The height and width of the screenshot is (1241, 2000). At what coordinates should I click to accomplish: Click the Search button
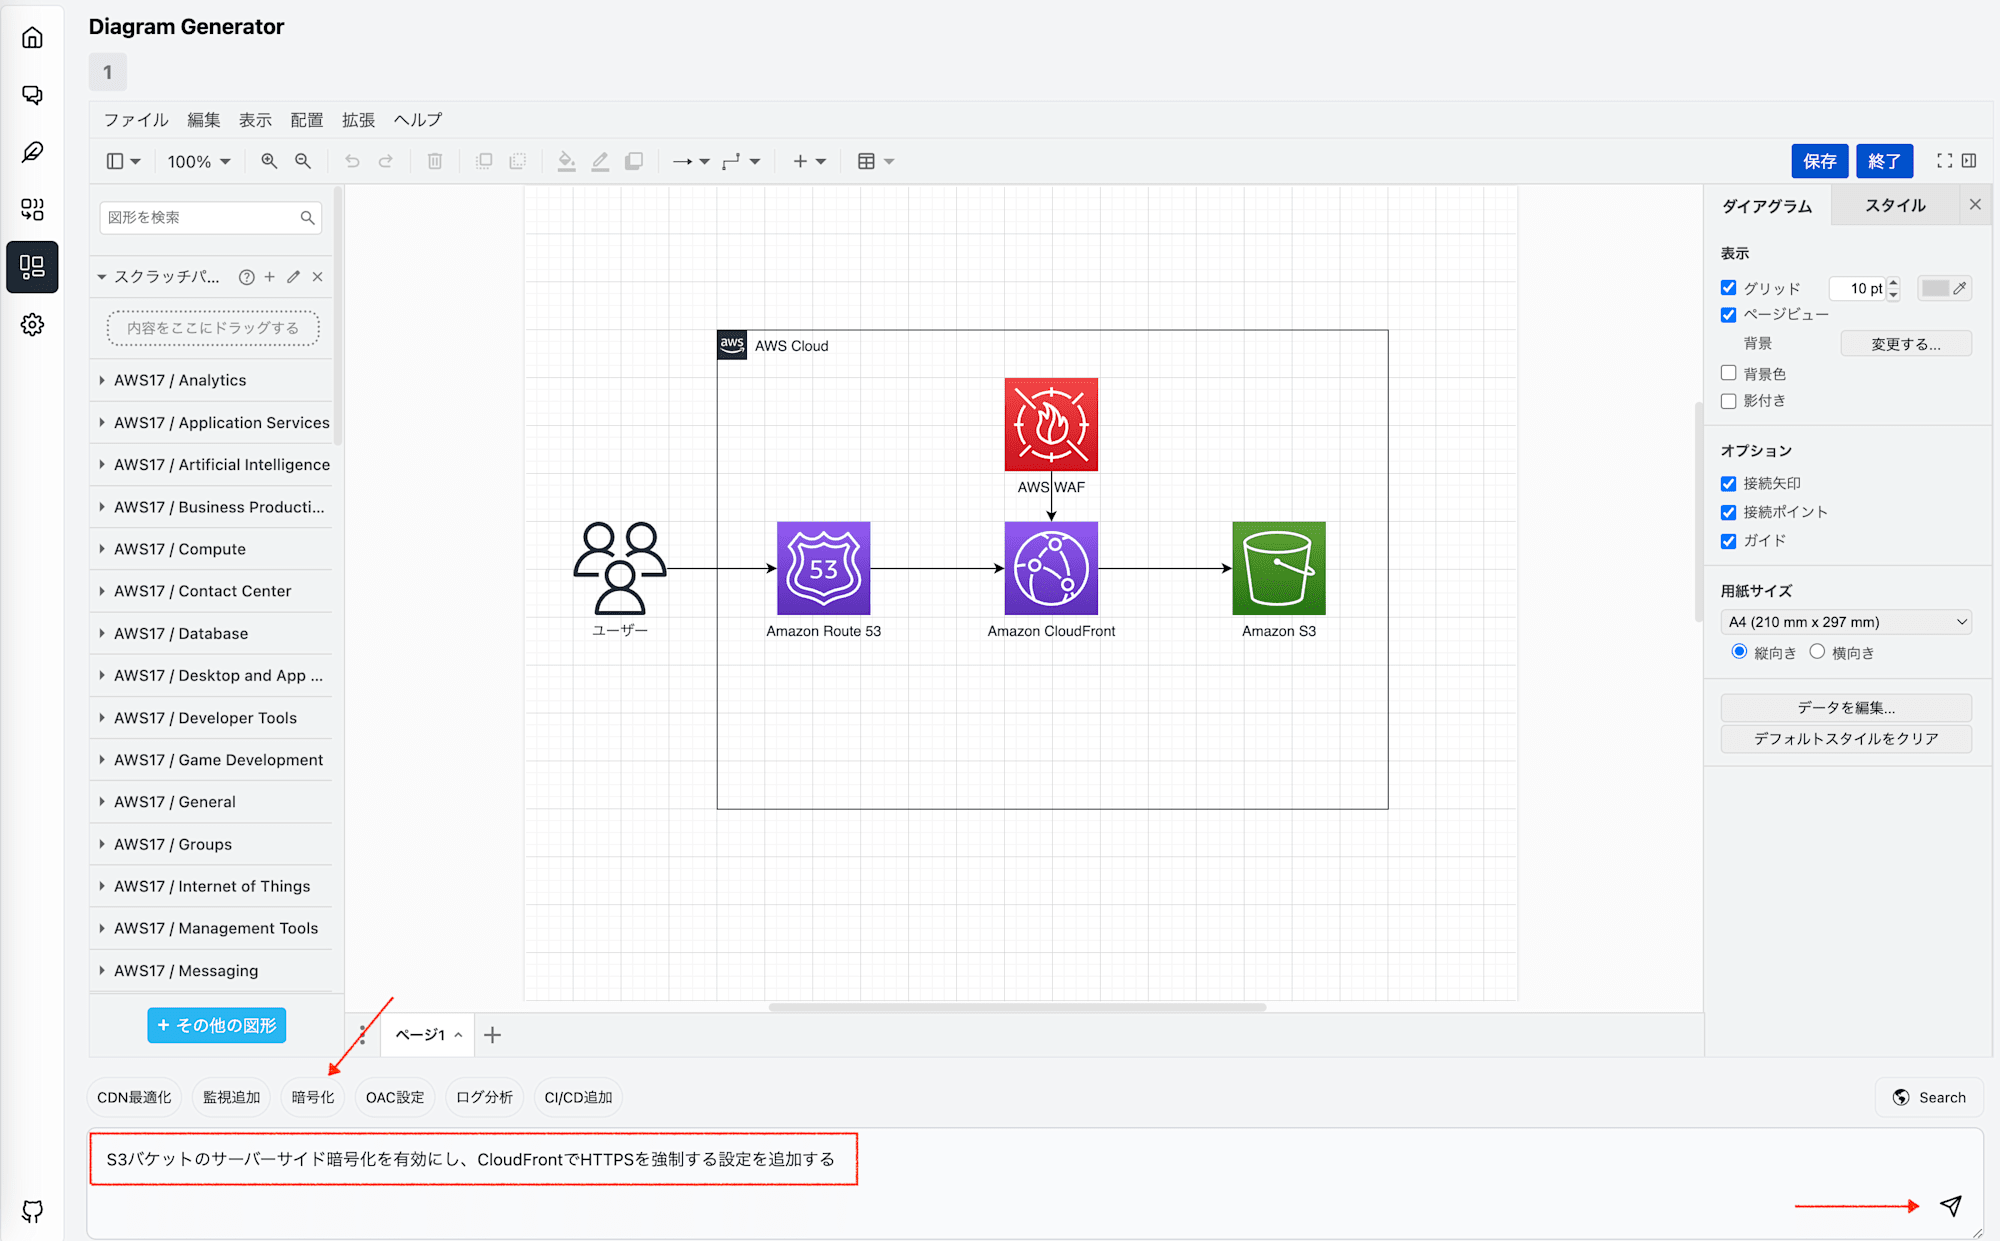[x=1929, y=1097]
